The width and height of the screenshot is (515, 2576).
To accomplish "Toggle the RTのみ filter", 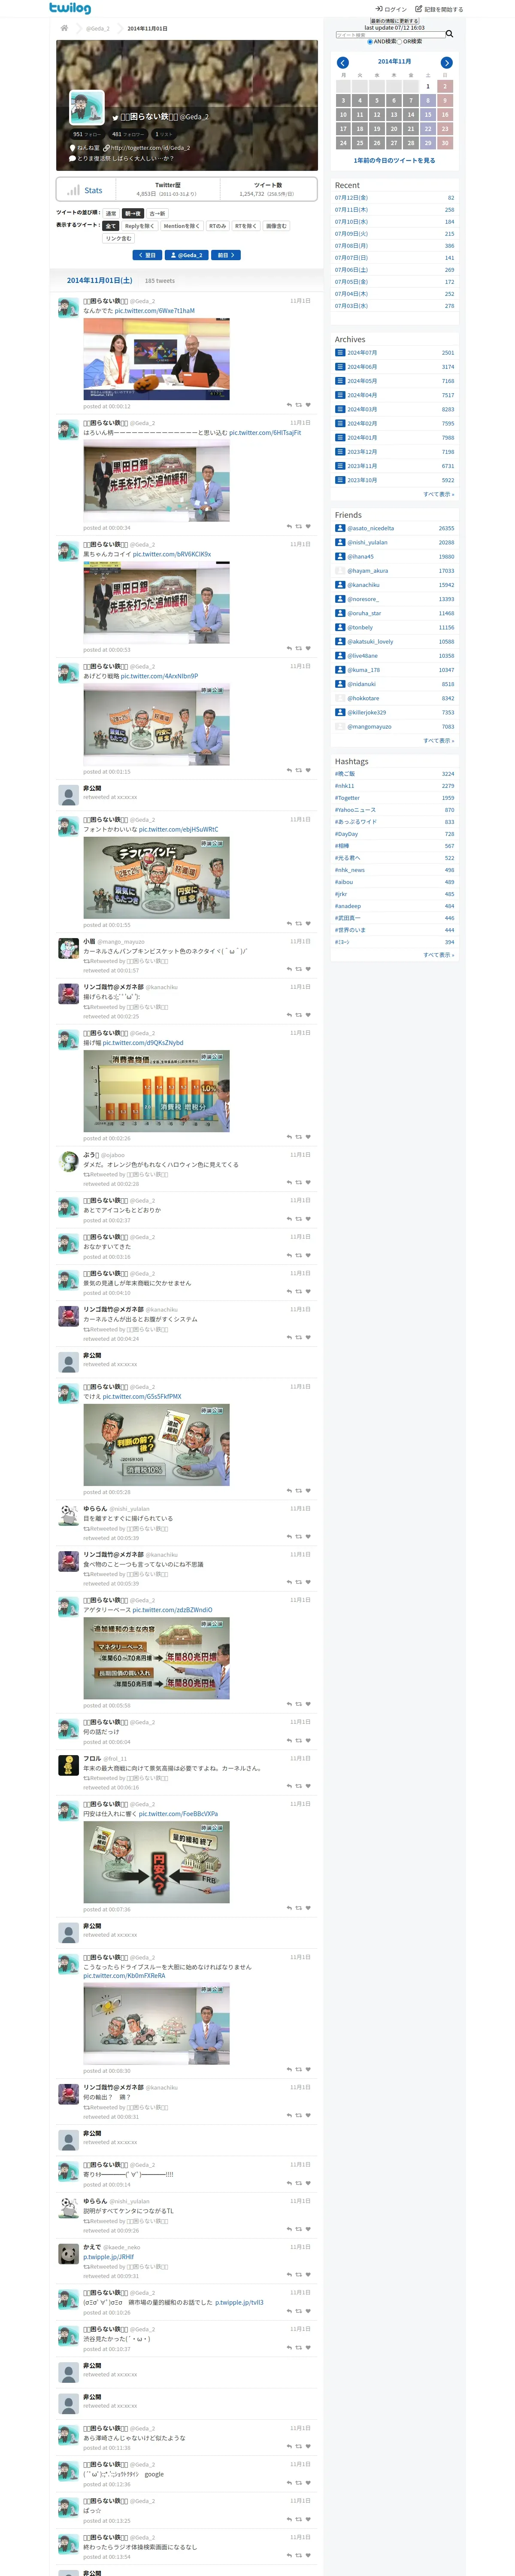I will [217, 226].
